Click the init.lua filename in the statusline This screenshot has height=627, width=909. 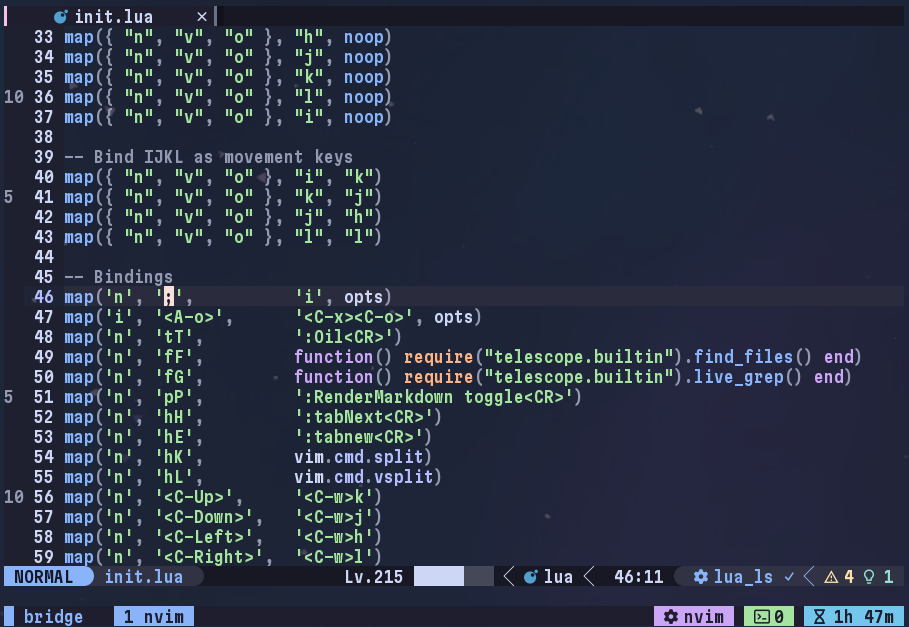point(144,577)
